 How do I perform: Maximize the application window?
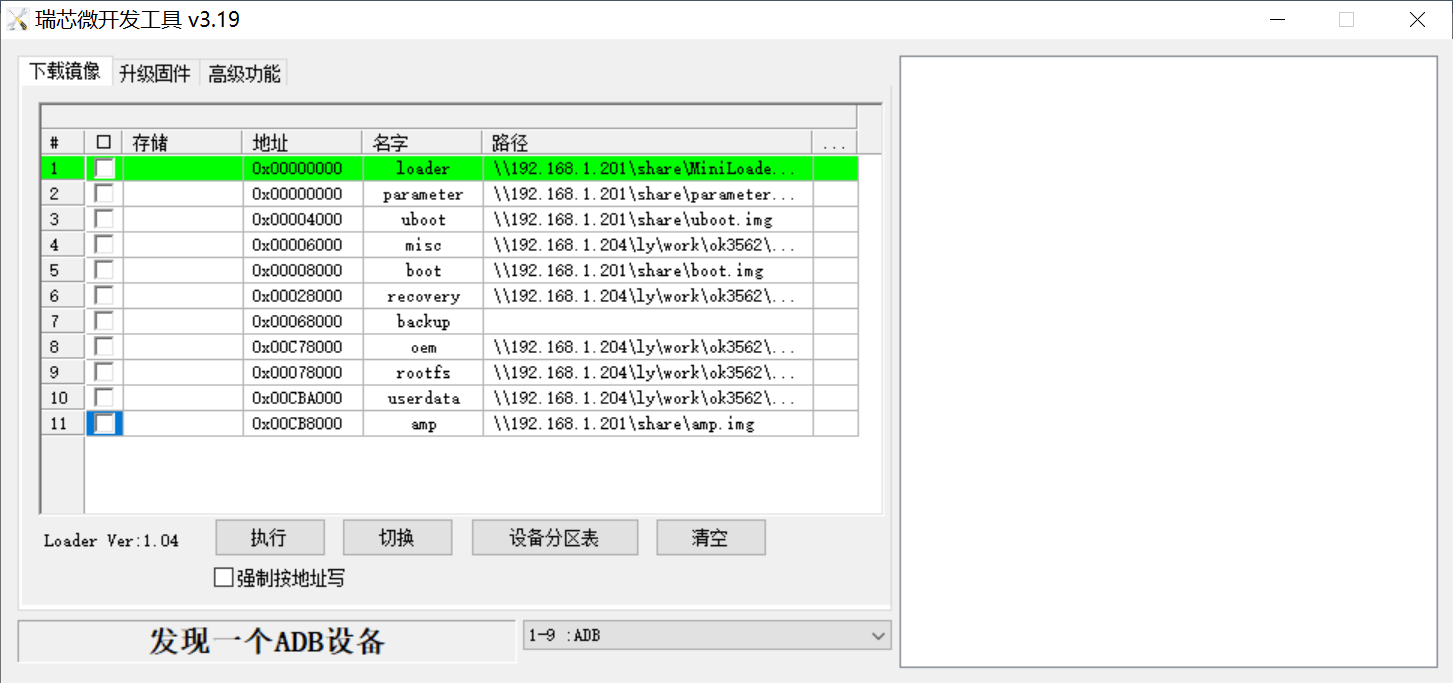point(1346,19)
